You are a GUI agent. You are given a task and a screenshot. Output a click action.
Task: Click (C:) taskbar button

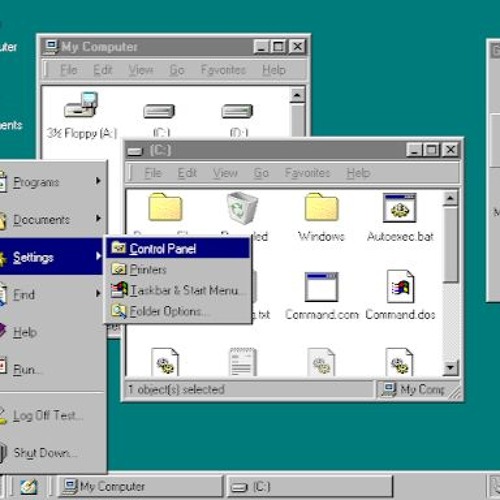309,487
